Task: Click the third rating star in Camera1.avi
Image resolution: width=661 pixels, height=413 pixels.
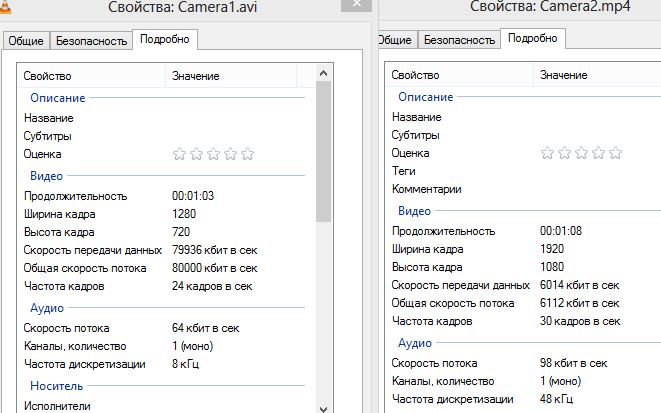Action: (x=213, y=154)
